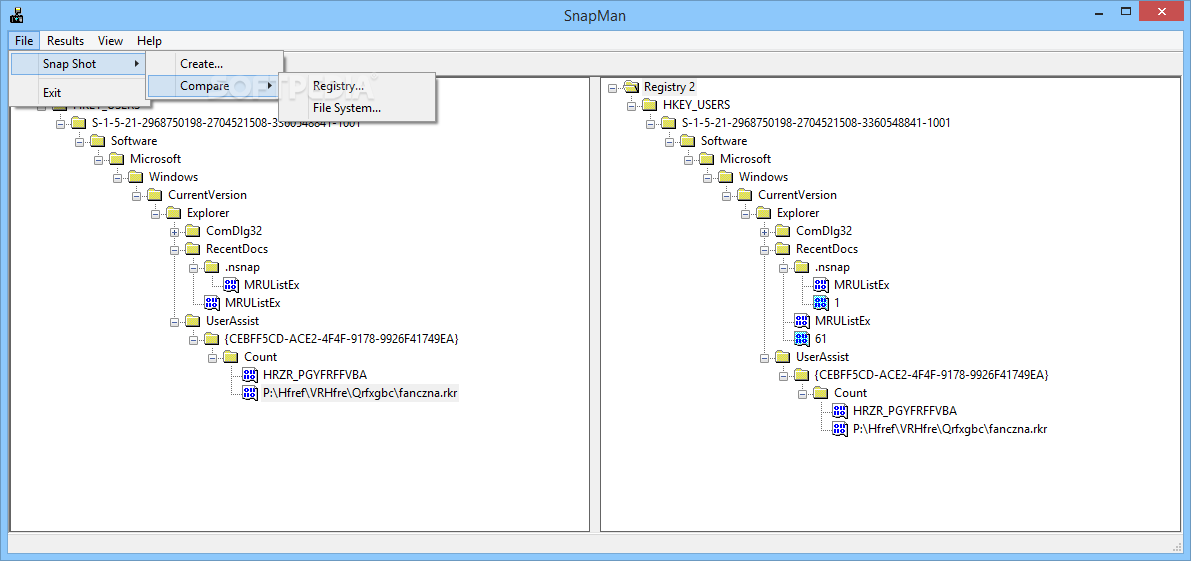The image size is (1191, 561).
Task: Click {CEBFF5CD...} folder icon in Registry 2 pane
Action: pyautogui.click(x=802, y=374)
